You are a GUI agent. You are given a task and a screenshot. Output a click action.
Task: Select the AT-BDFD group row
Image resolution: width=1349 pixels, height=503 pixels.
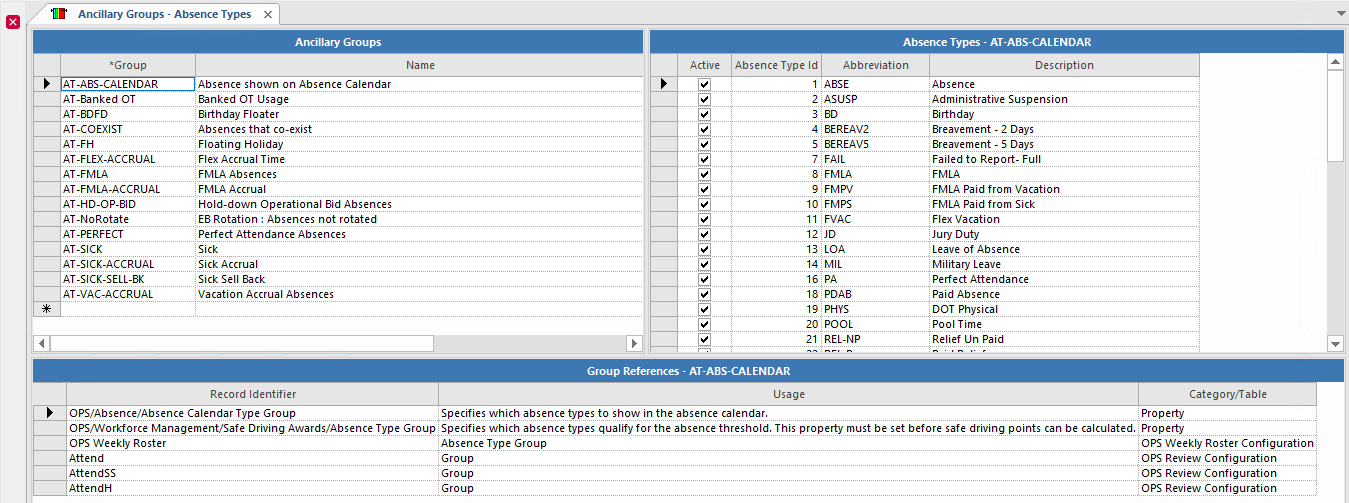click(x=128, y=114)
